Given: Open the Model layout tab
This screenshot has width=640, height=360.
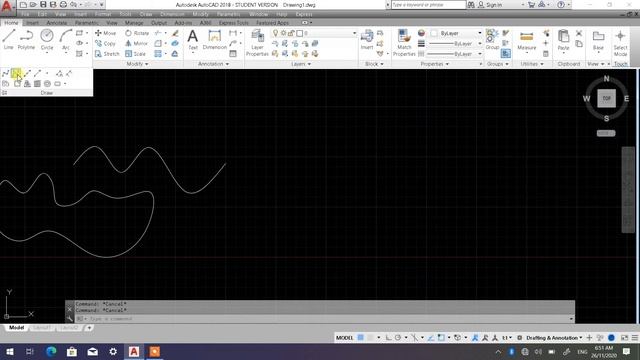Looking at the screenshot, I should click(x=16, y=328).
